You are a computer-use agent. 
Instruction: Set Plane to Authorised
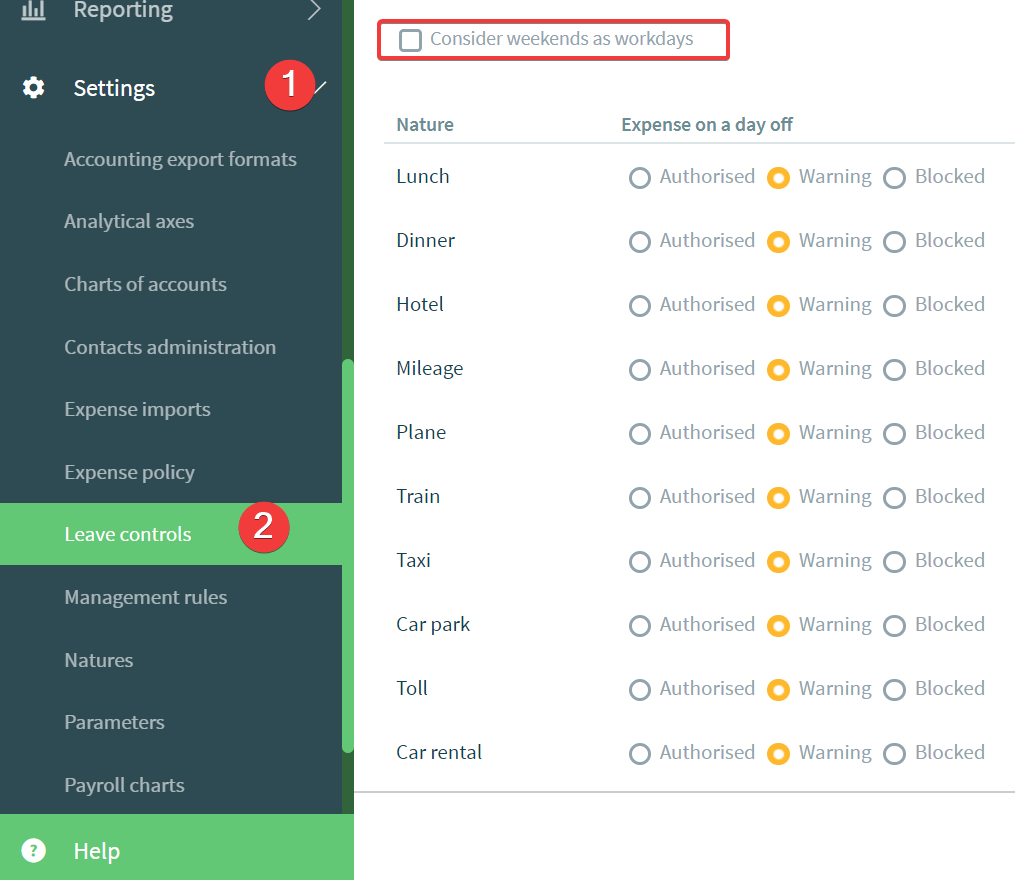point(640,434)
